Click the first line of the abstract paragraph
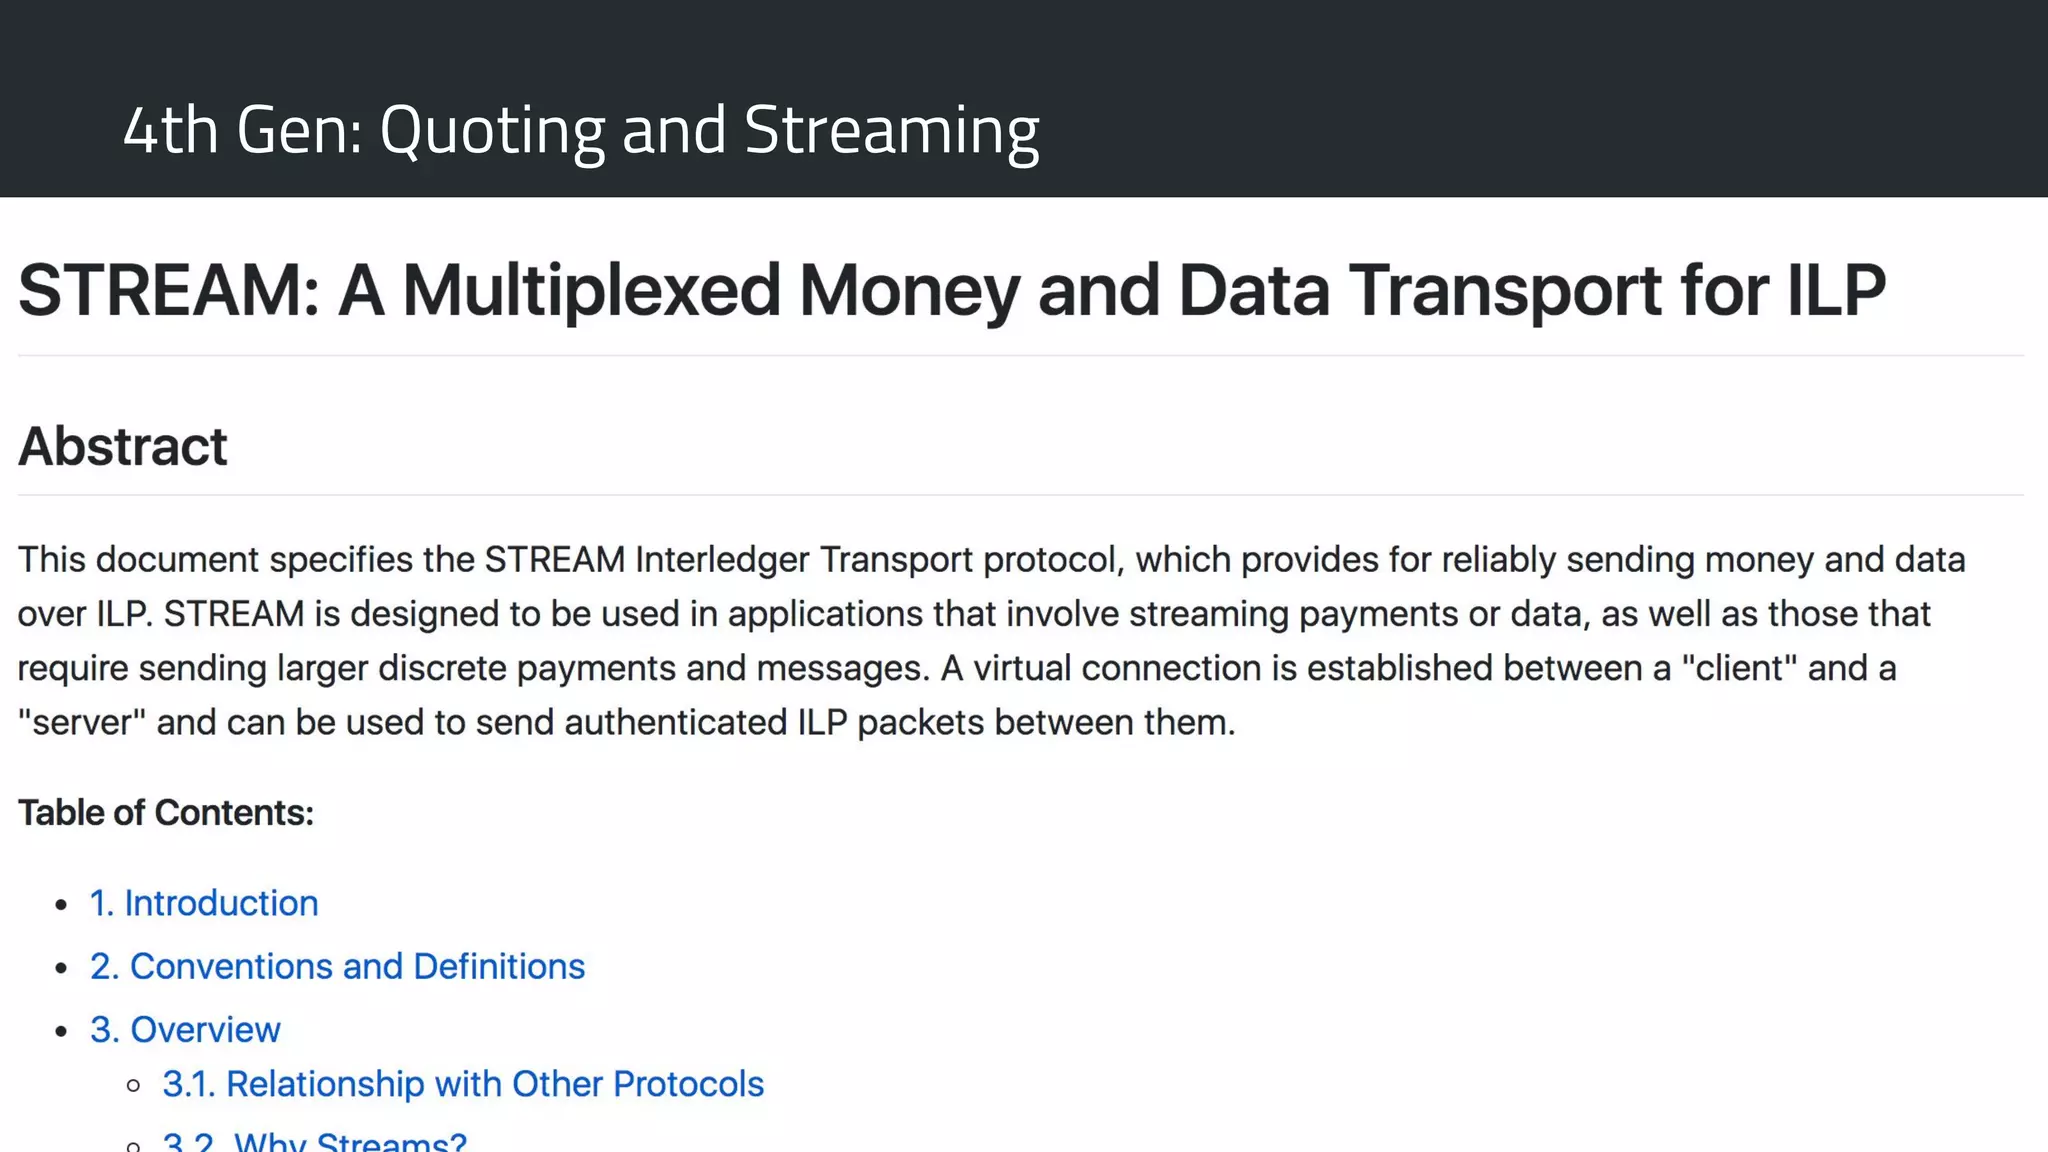2048x1152 pixels. (990, 560)
